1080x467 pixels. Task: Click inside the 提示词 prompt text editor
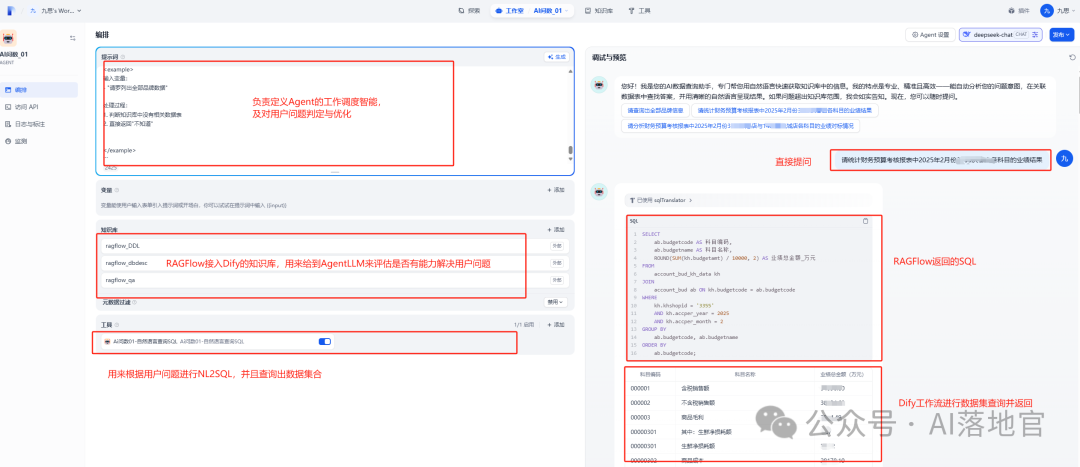pos(333,114)
